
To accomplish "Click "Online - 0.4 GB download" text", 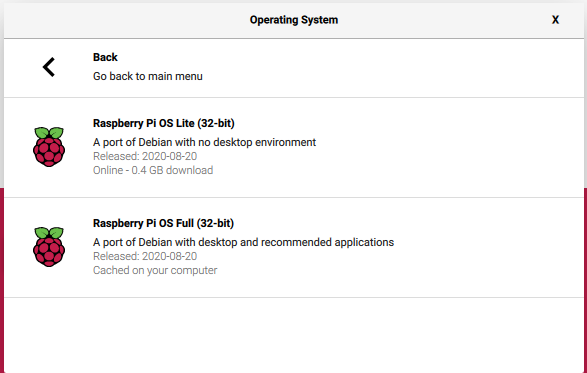I will click(153, 170).
